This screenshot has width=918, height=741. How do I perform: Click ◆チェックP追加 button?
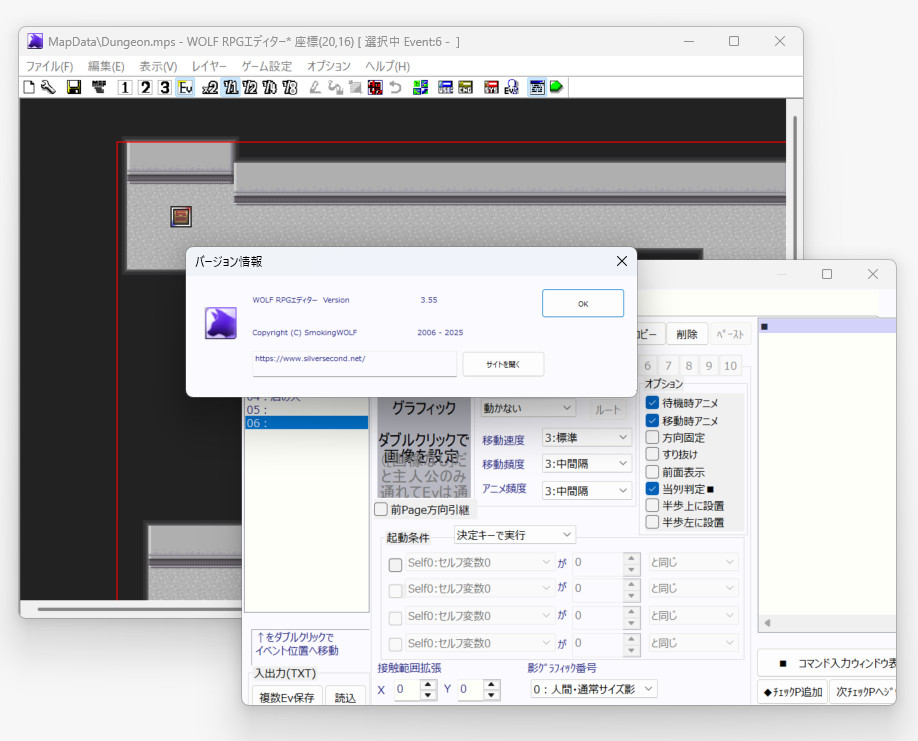coord(792,692)
